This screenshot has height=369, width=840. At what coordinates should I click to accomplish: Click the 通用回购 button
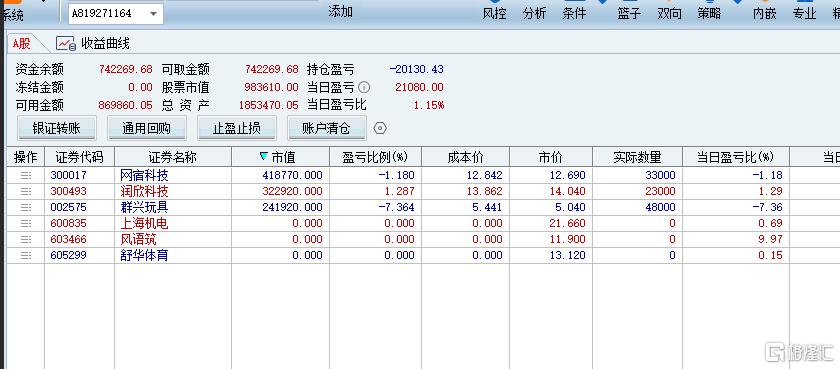[147, 128]
